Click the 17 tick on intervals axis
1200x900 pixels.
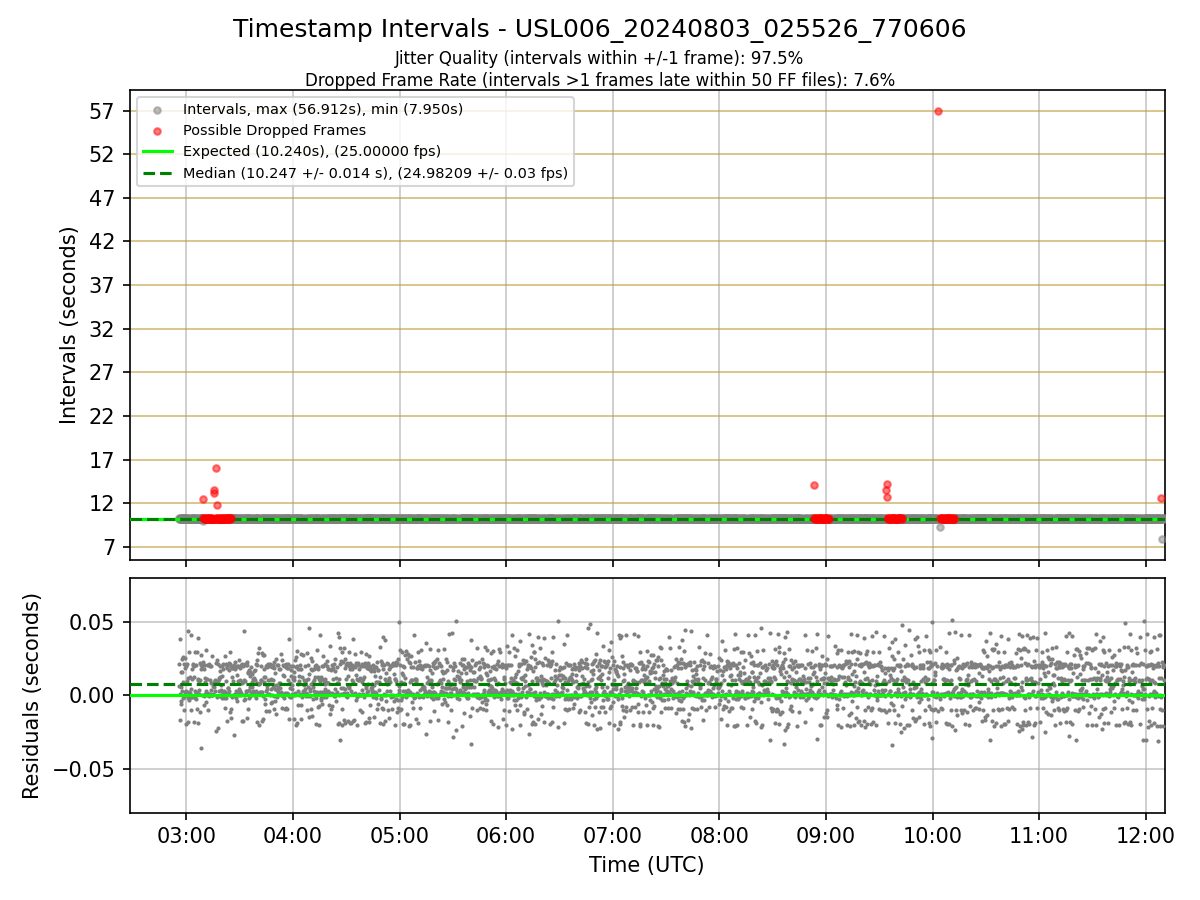pyautogui.click(x=104, y=460)
